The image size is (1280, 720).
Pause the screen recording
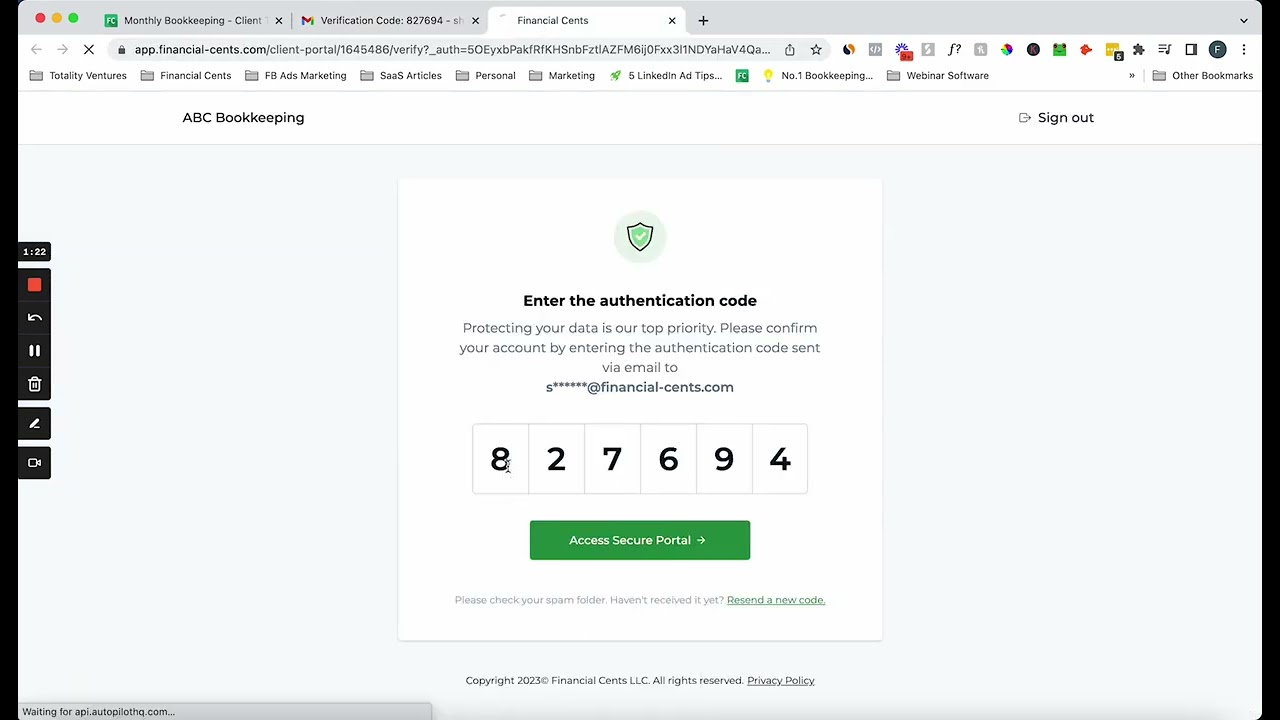coord(34,351)
